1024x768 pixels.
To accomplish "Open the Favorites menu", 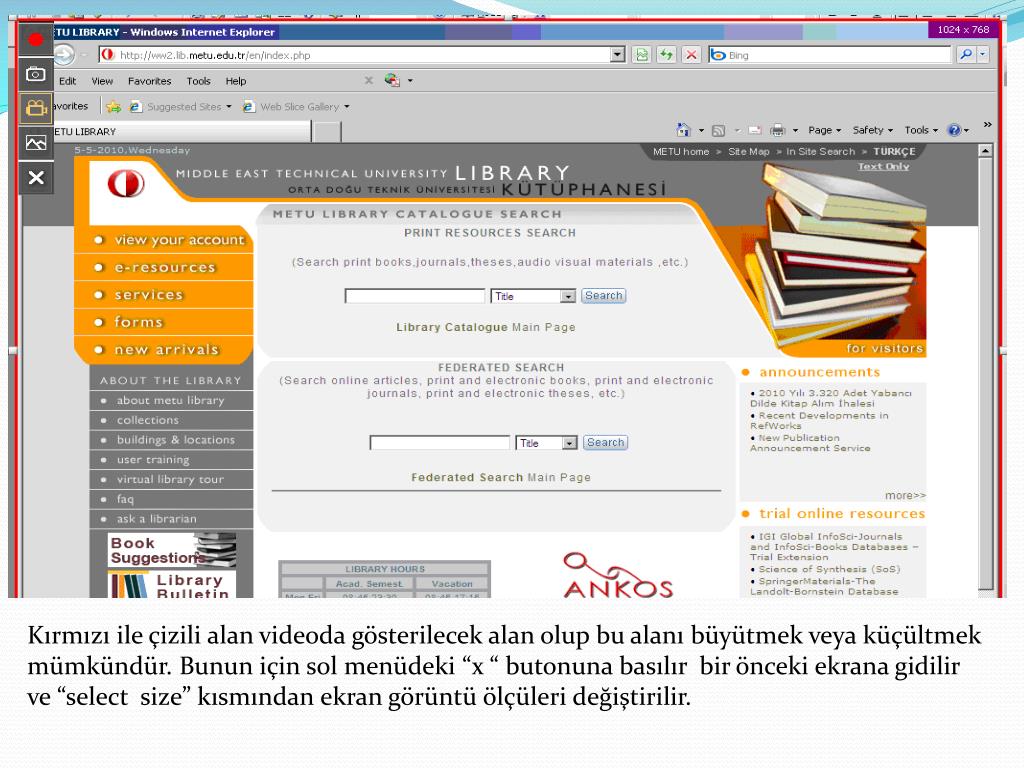I will pyautogui.click(x=150, y=81).
